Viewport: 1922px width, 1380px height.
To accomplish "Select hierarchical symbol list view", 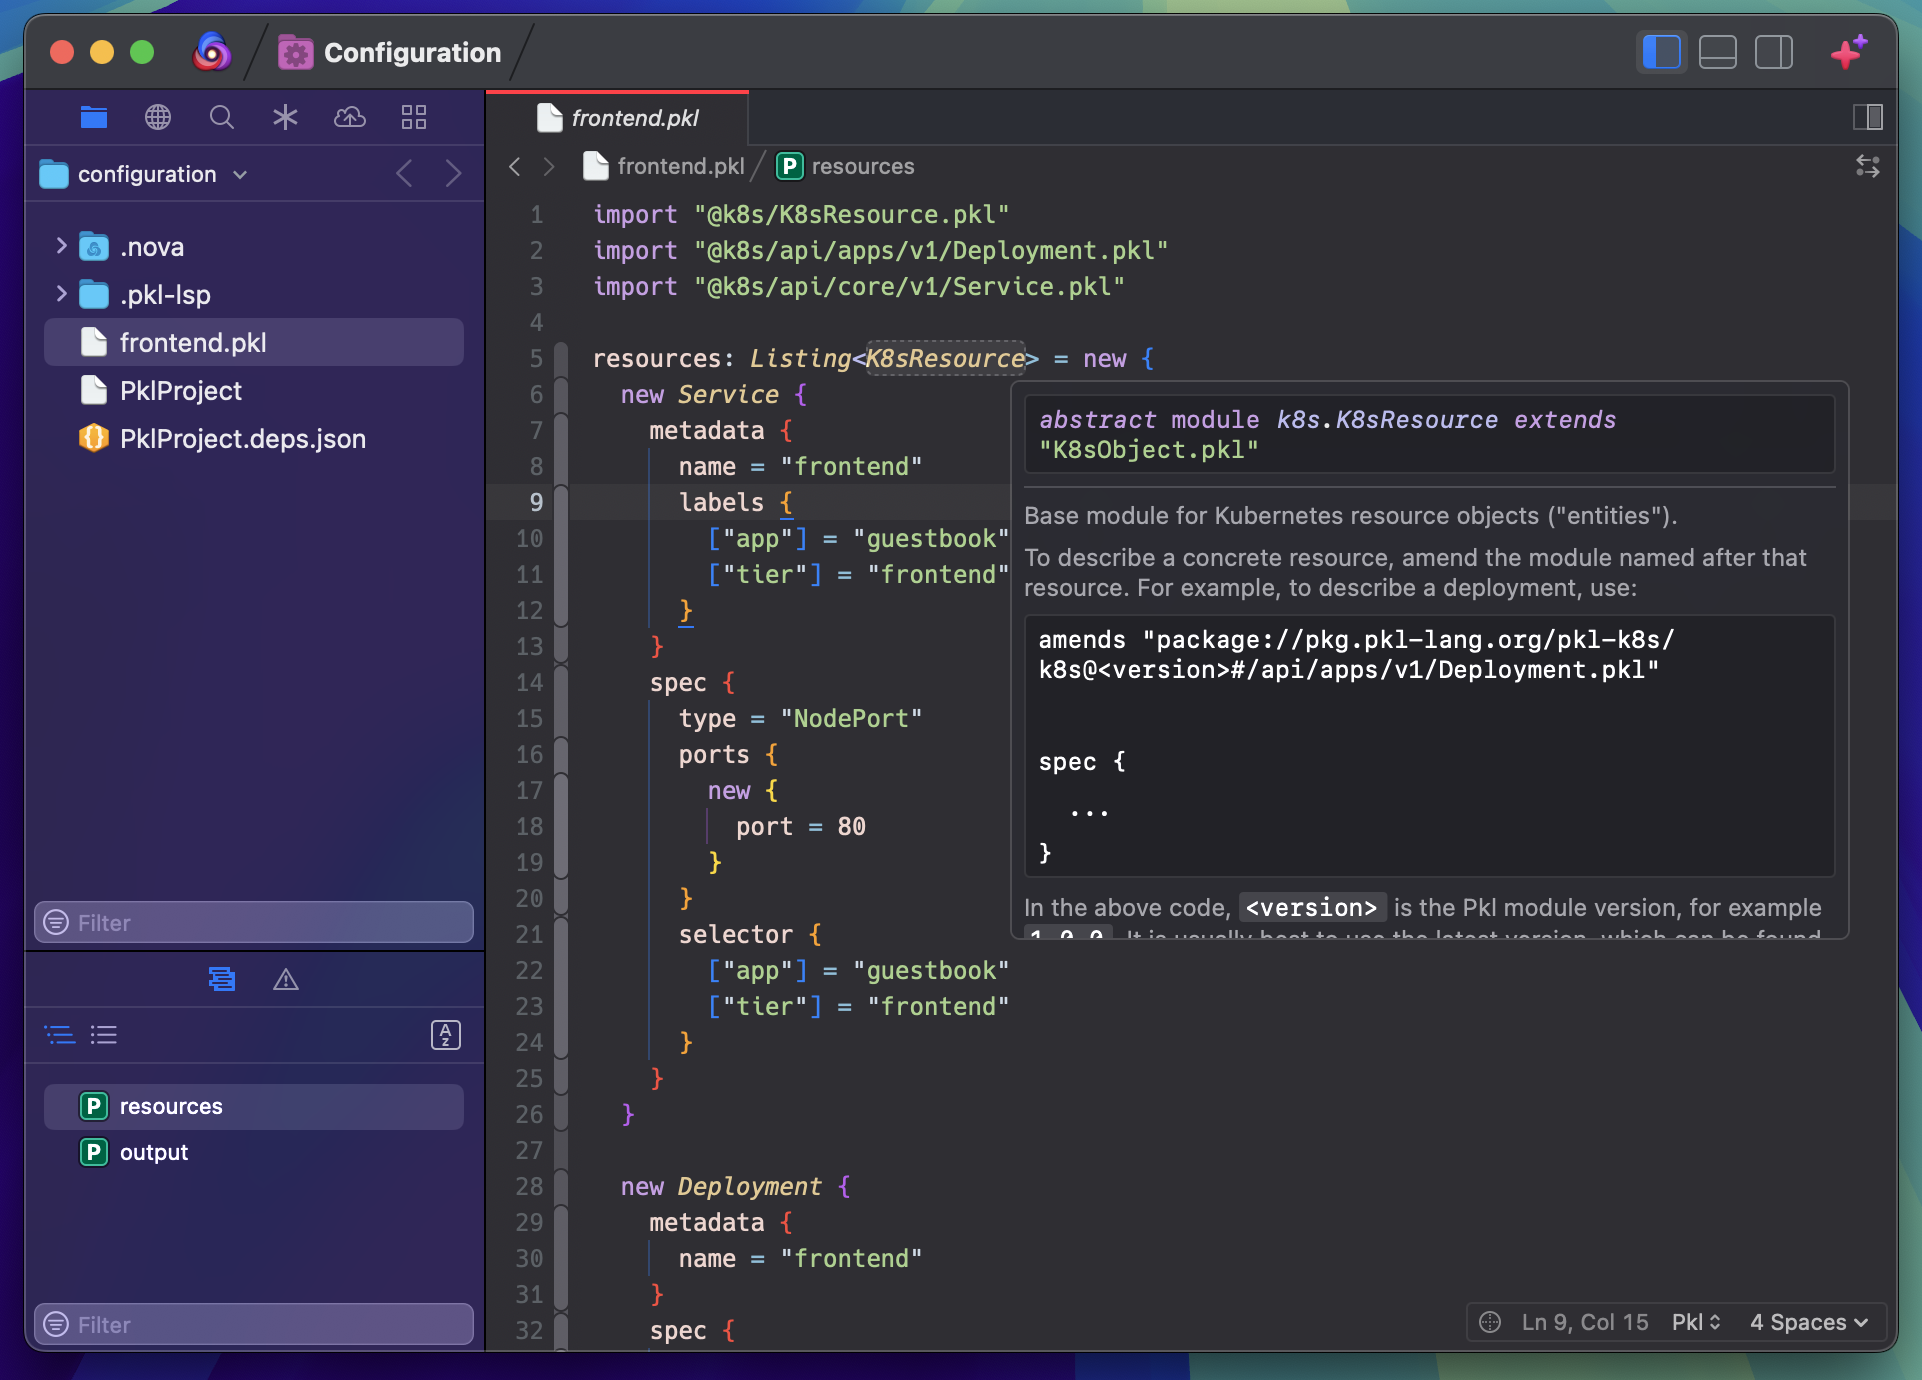I will [x=60, y=1035].
